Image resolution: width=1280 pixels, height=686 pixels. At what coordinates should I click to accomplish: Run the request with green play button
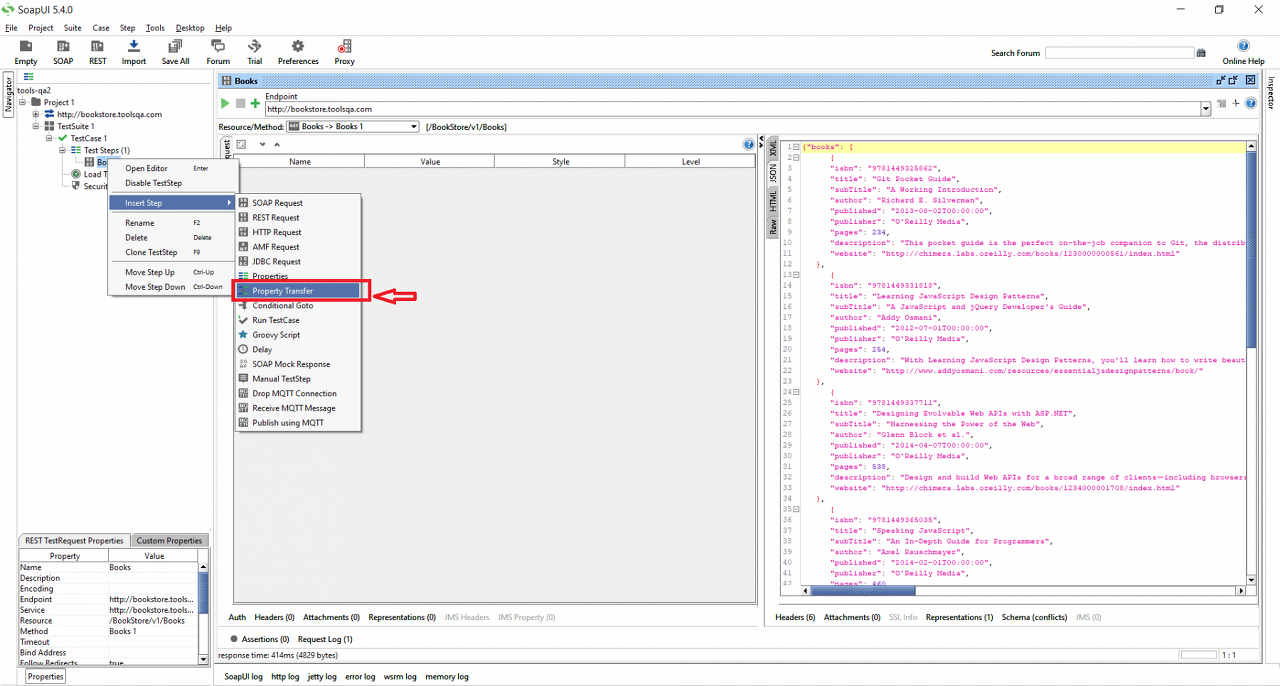[225, 103]
